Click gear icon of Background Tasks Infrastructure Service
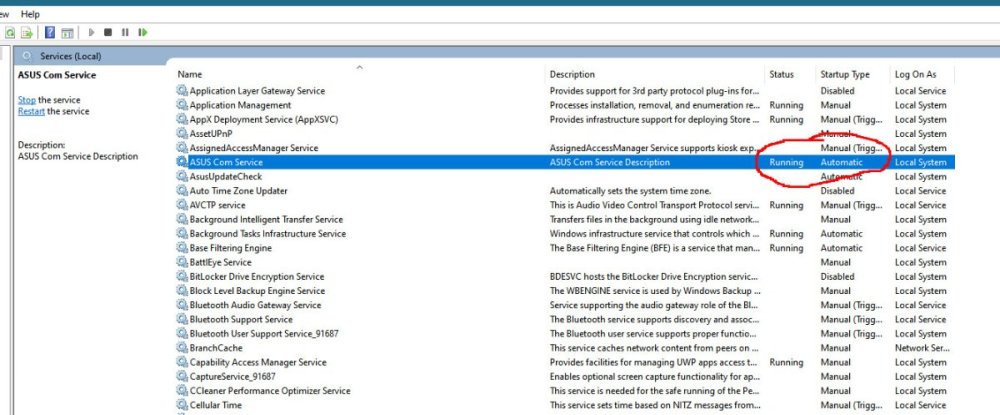1000x415 pixels. [182, 234]
